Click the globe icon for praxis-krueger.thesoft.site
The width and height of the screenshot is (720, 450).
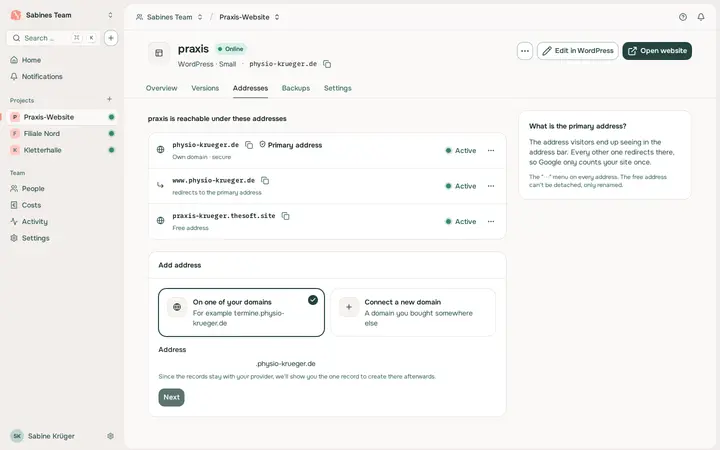[160, 221]
